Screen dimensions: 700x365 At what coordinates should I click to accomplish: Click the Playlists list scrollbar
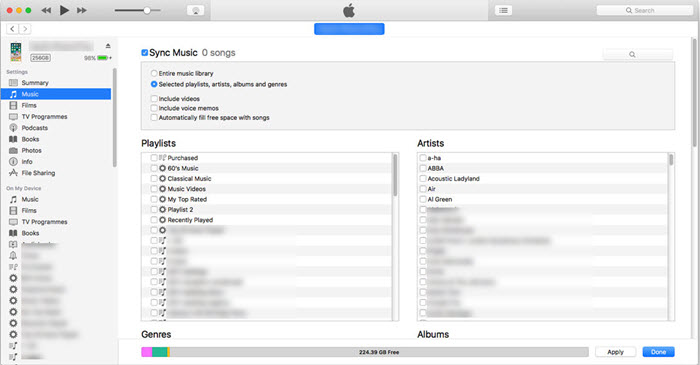[395, 175]
